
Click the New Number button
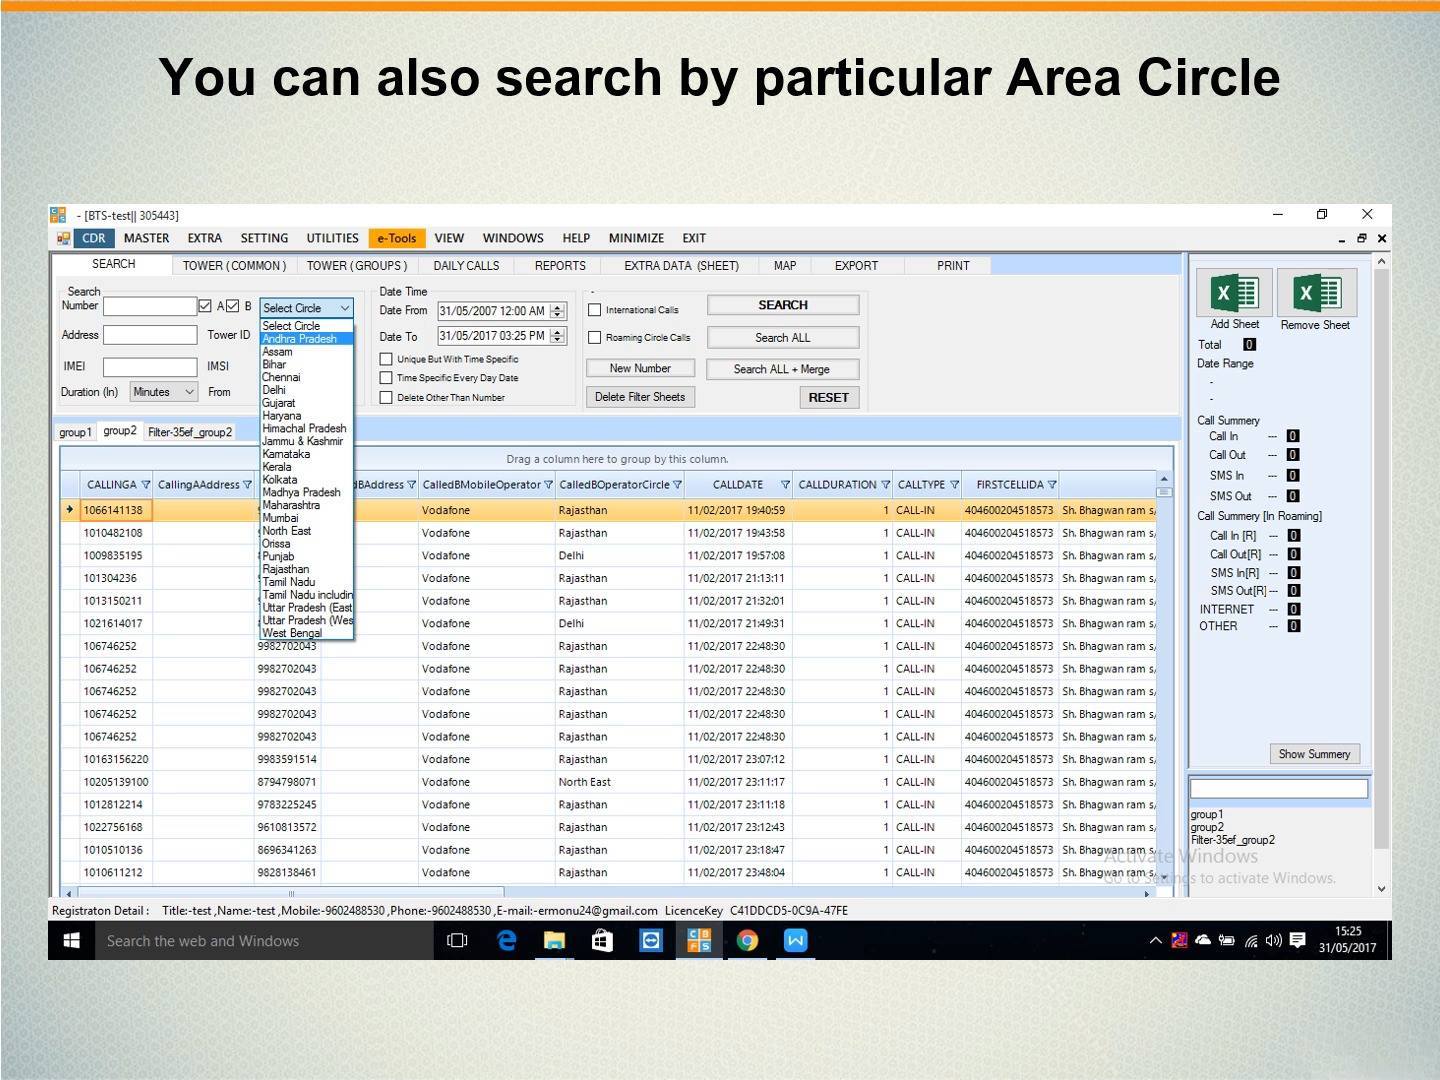pos(640,368)
